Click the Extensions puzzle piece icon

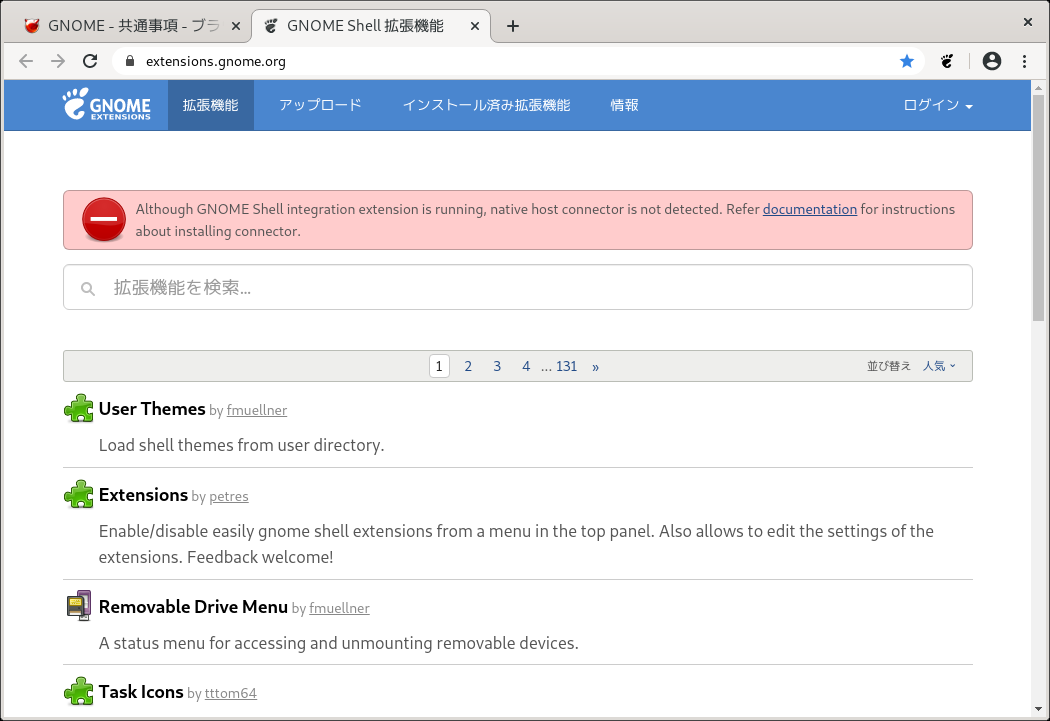pyautogui.click(x=79, y=495)
